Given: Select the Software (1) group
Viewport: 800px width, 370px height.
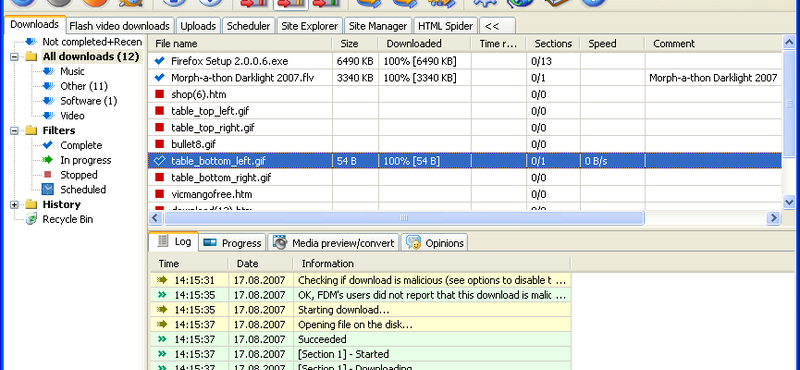Looking at the screenshot, I should coord(88,101).
